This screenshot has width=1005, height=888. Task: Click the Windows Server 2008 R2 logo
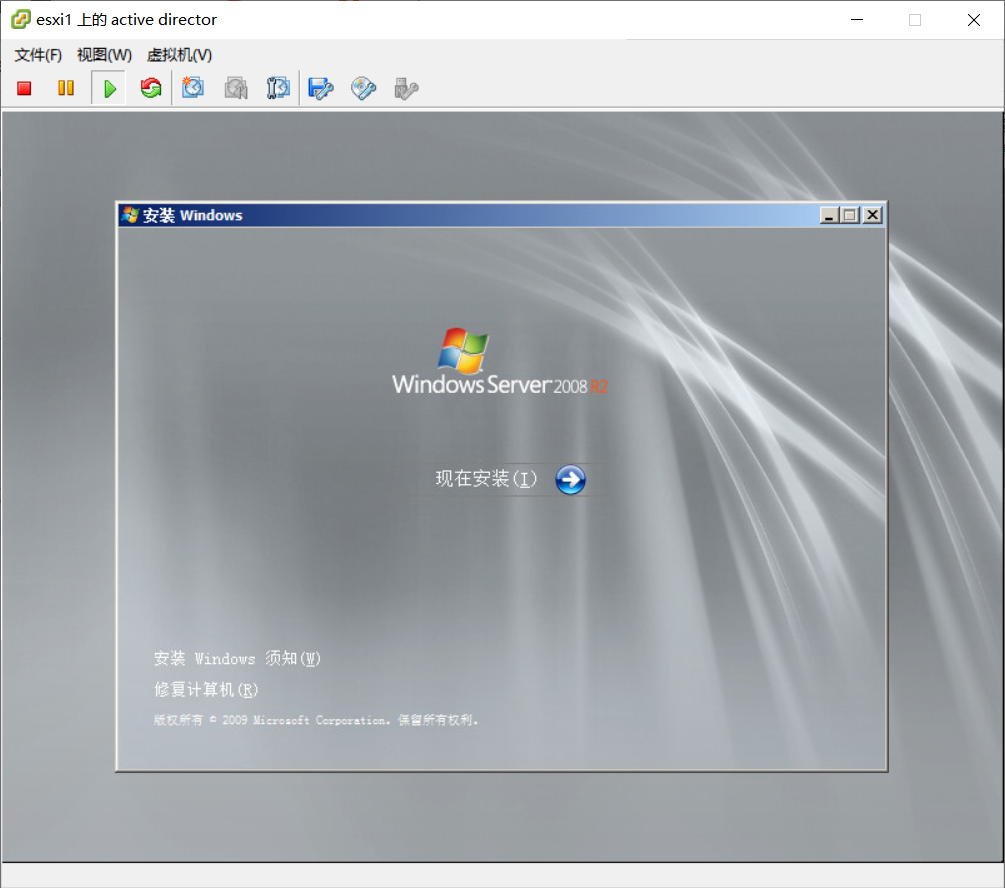[500, 361]
